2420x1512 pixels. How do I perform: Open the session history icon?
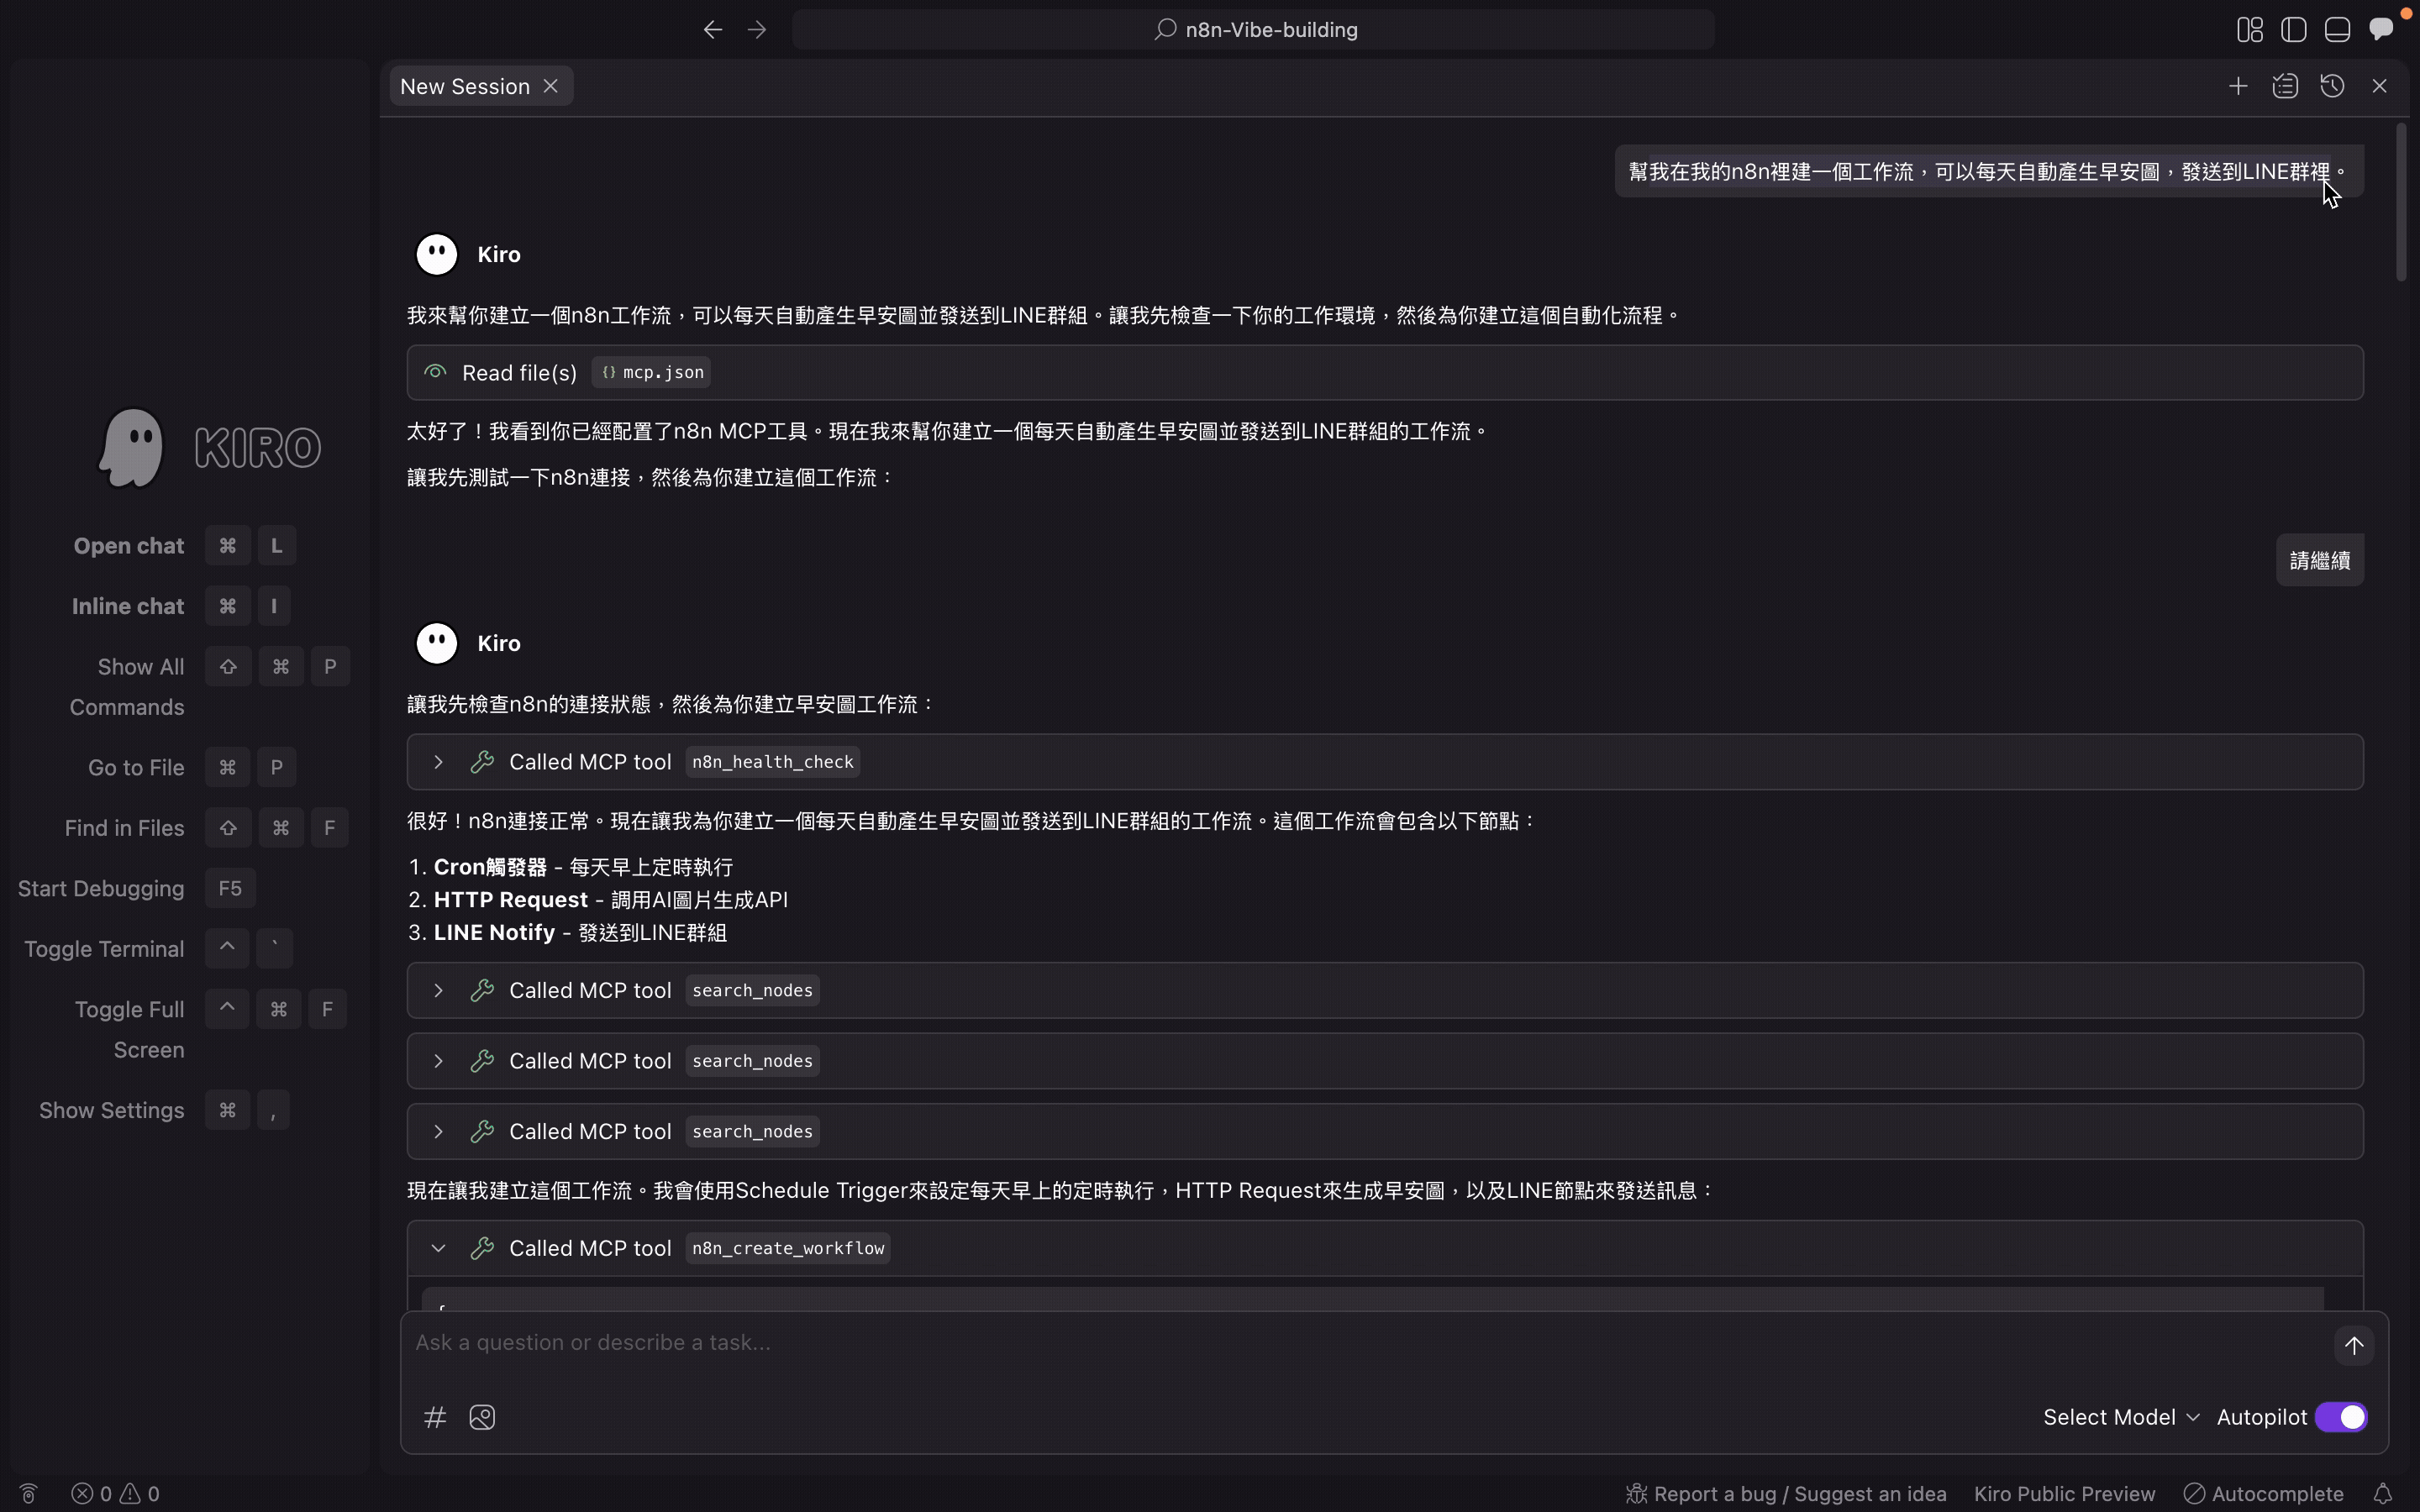click(x=2332, y=87)
